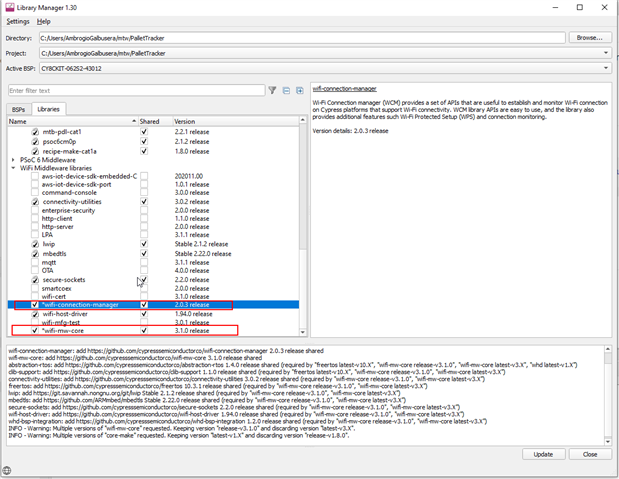
Task: Check the command-console library checkbox
Action: (35, 192)
